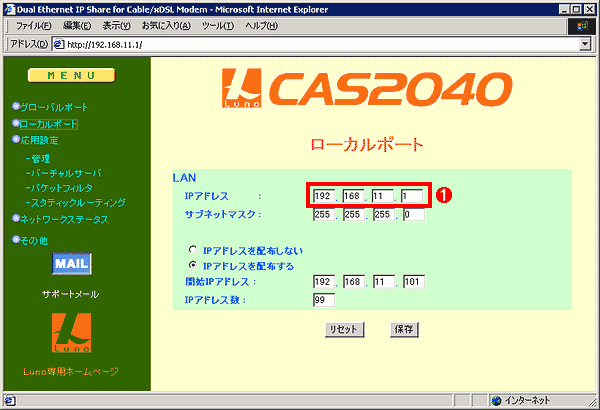Click the IP address fourth octet field 1
Viewport: 600px width, 410px height.
(412, 196)
